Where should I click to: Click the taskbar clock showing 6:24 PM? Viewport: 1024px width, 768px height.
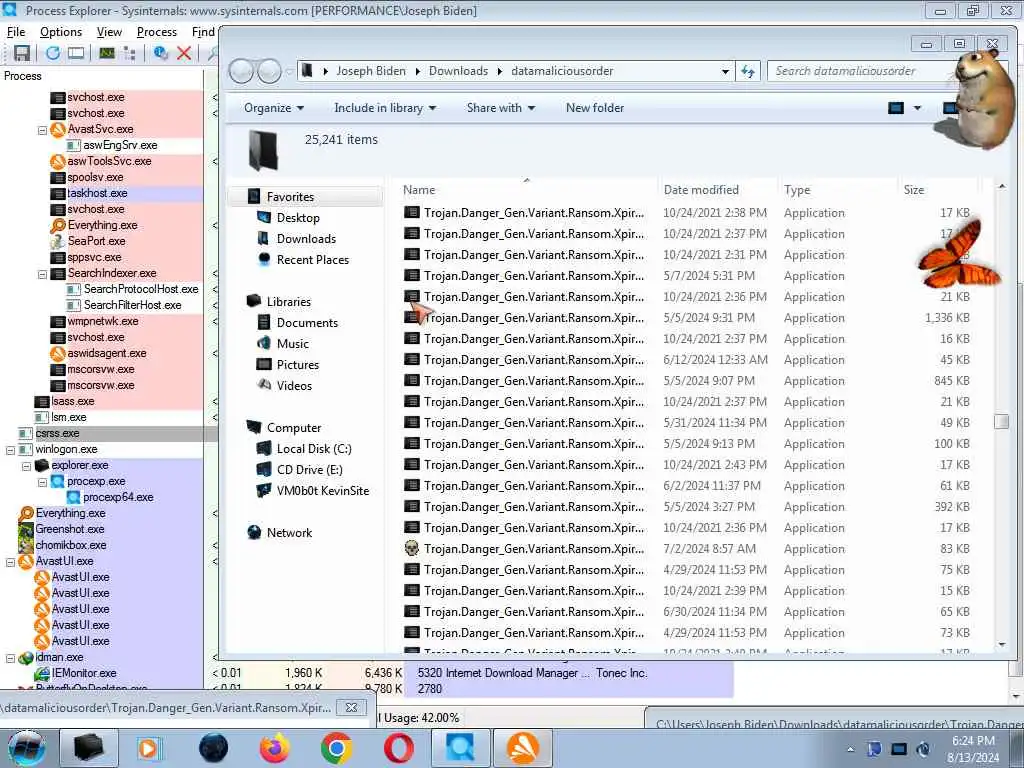[973, 749]
